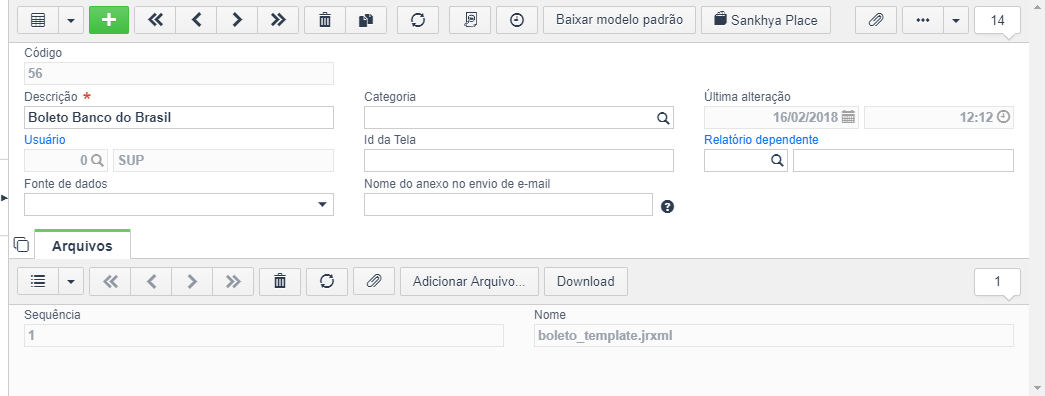This screenshot has height=396, width=1045.
Task: Click Baixar modelo padrão button
Action: 619,20
